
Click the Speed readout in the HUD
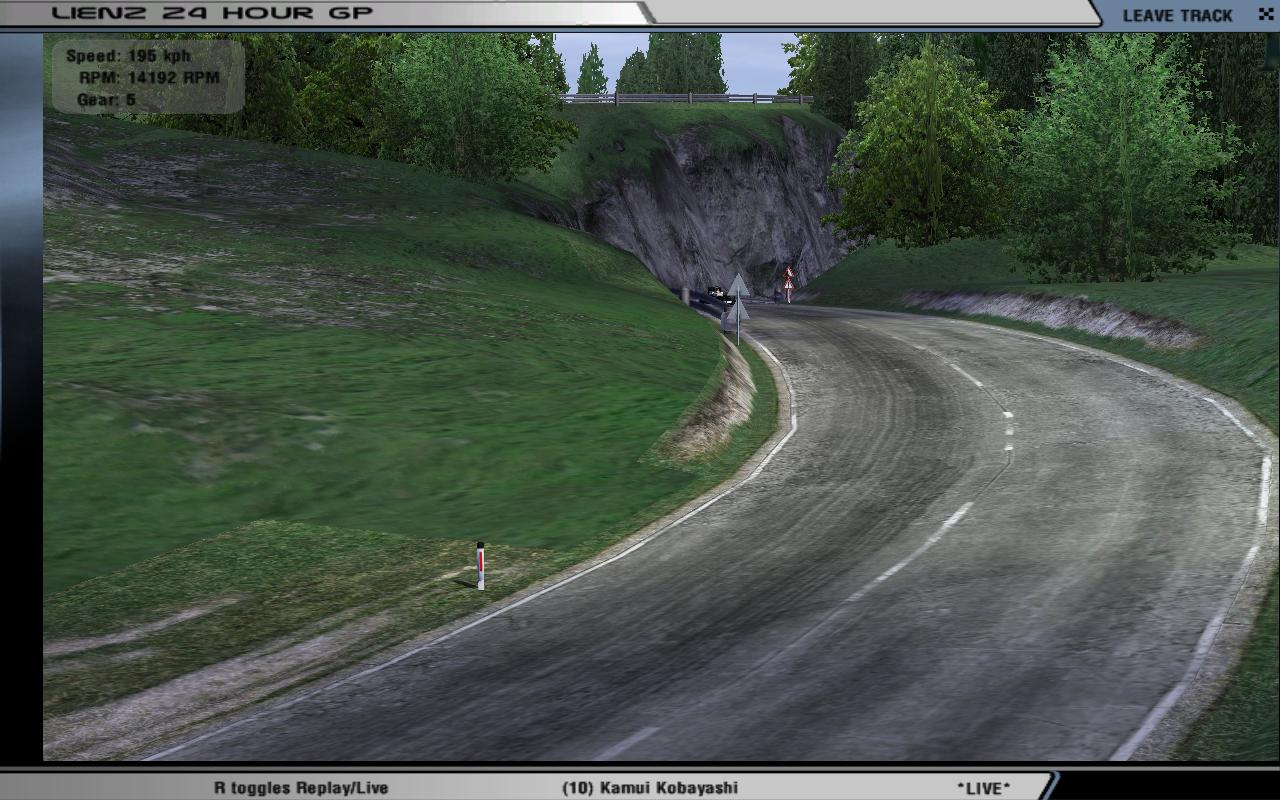[x=128, y=56]
